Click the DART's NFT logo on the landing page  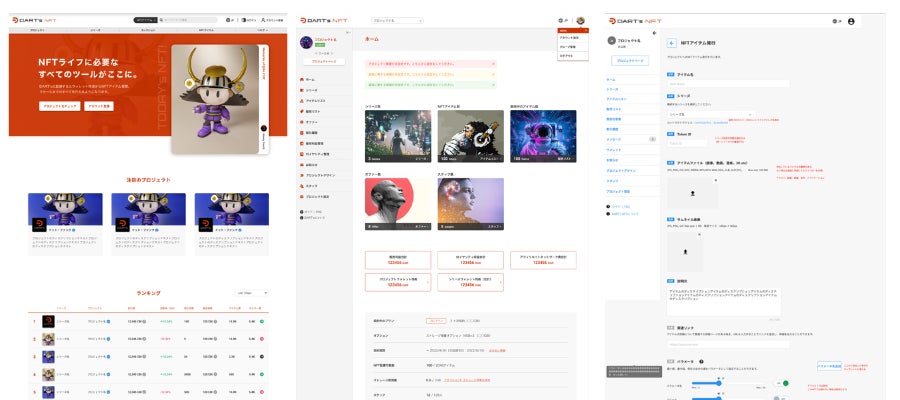[34, 20]
